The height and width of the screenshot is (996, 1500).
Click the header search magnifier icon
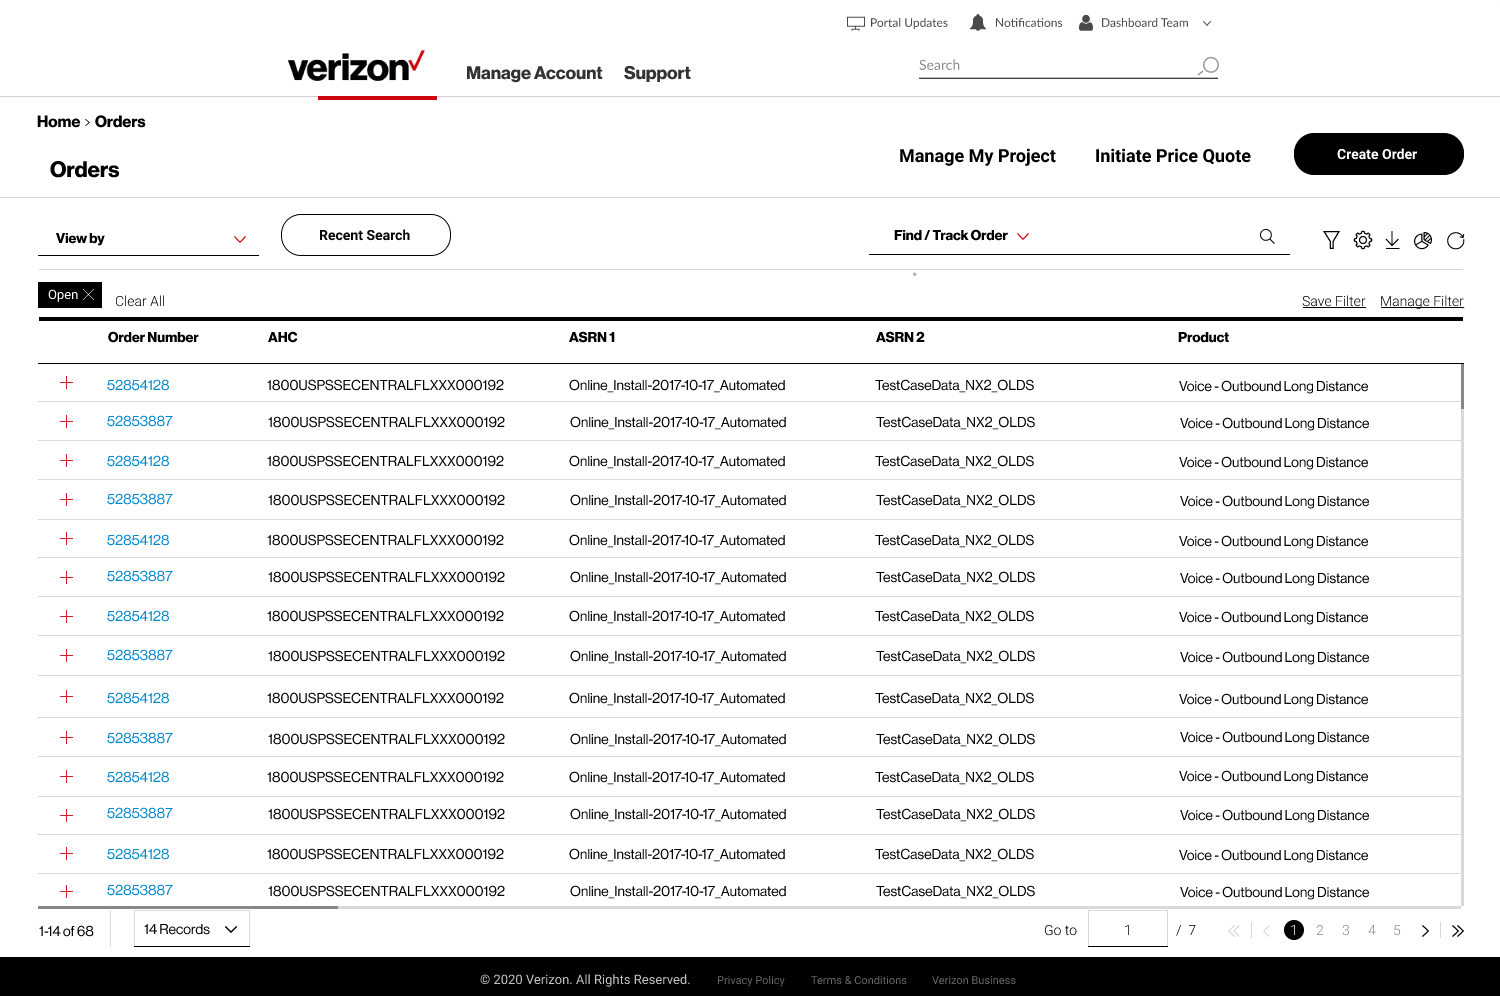point(1209,66)
